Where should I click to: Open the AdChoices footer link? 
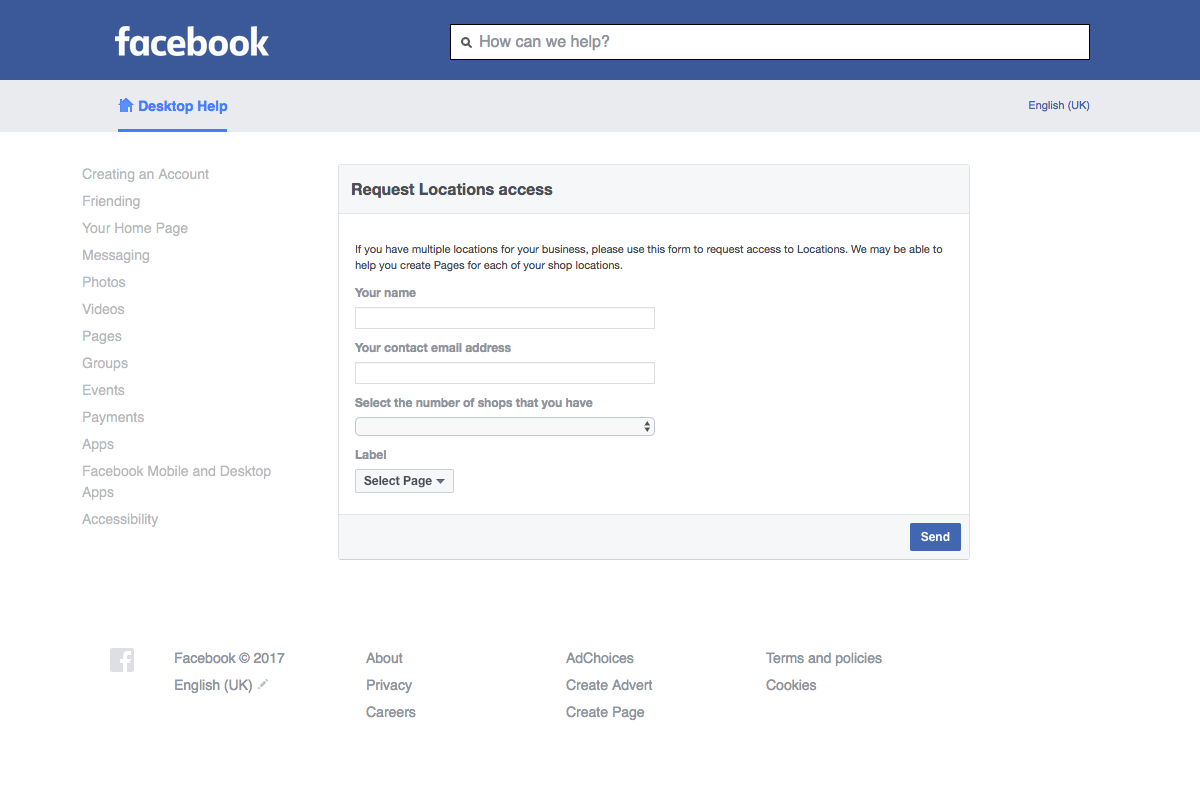click(x=600, y=658)
